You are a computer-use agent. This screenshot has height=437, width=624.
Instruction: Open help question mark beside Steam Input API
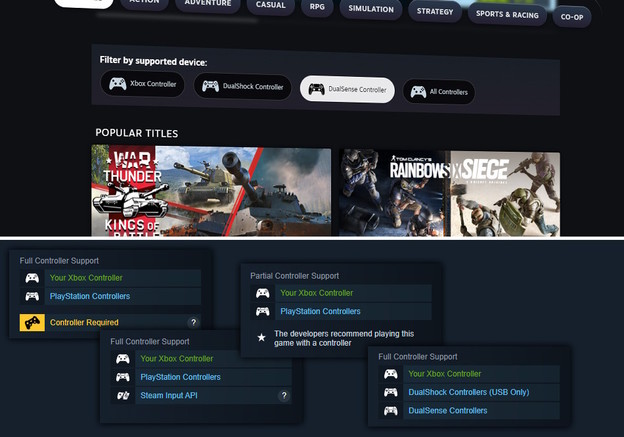(x=284, y=396)
